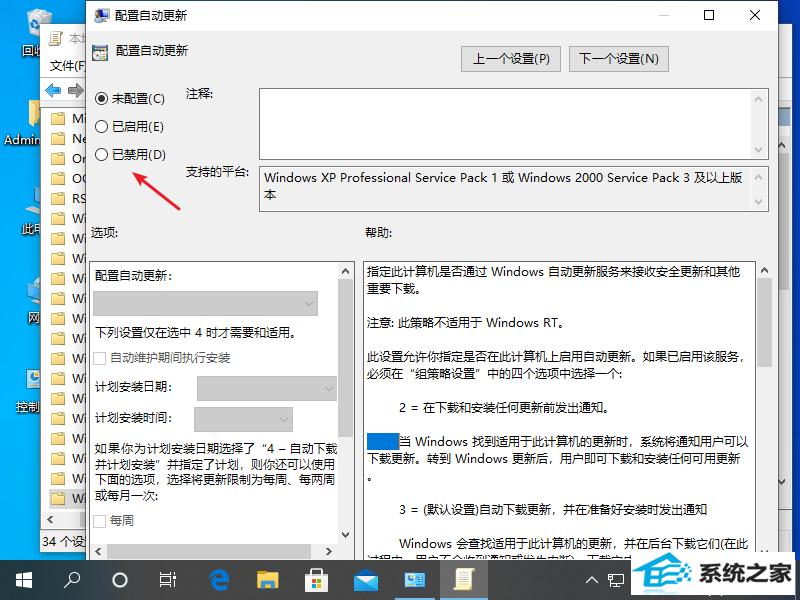Click background tree horizontal scroll left arrow
The height and width of the screenshot is (600, 800).
tap(50, 520)
